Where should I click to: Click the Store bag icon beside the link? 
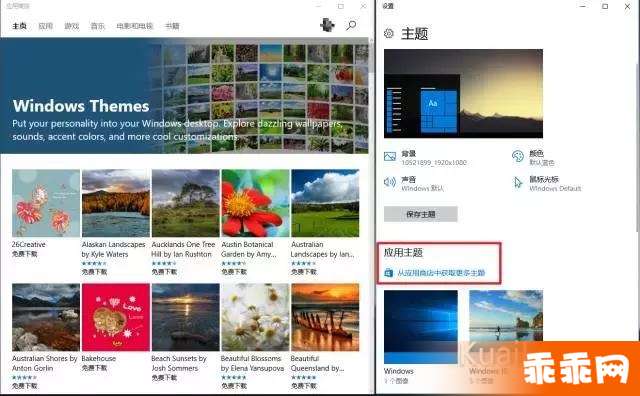click(x=389, y=272)
